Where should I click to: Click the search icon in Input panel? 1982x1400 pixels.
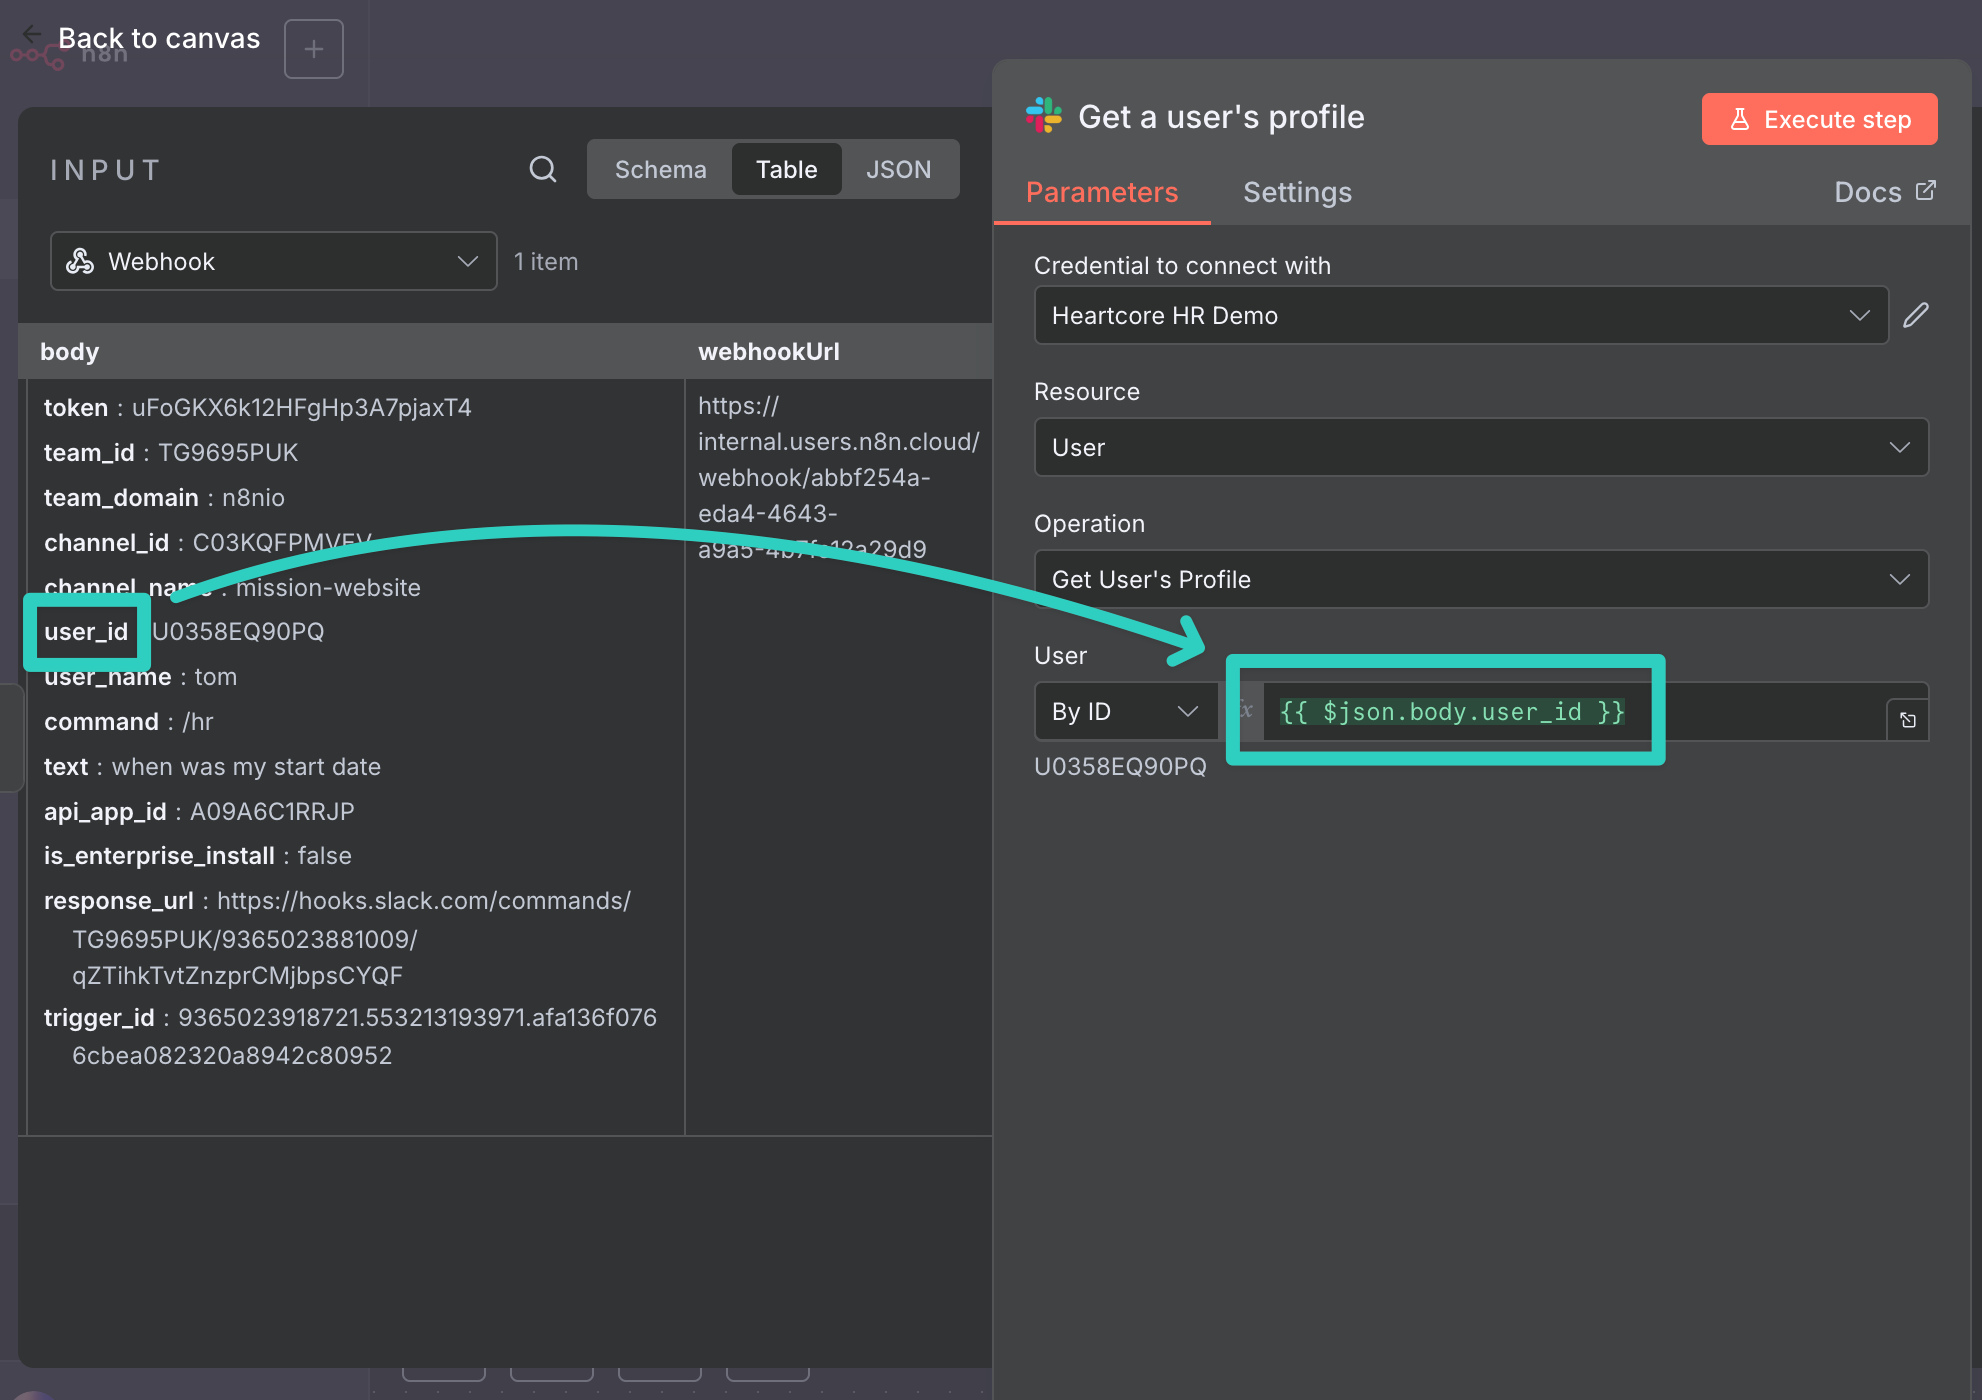point(542,169)
